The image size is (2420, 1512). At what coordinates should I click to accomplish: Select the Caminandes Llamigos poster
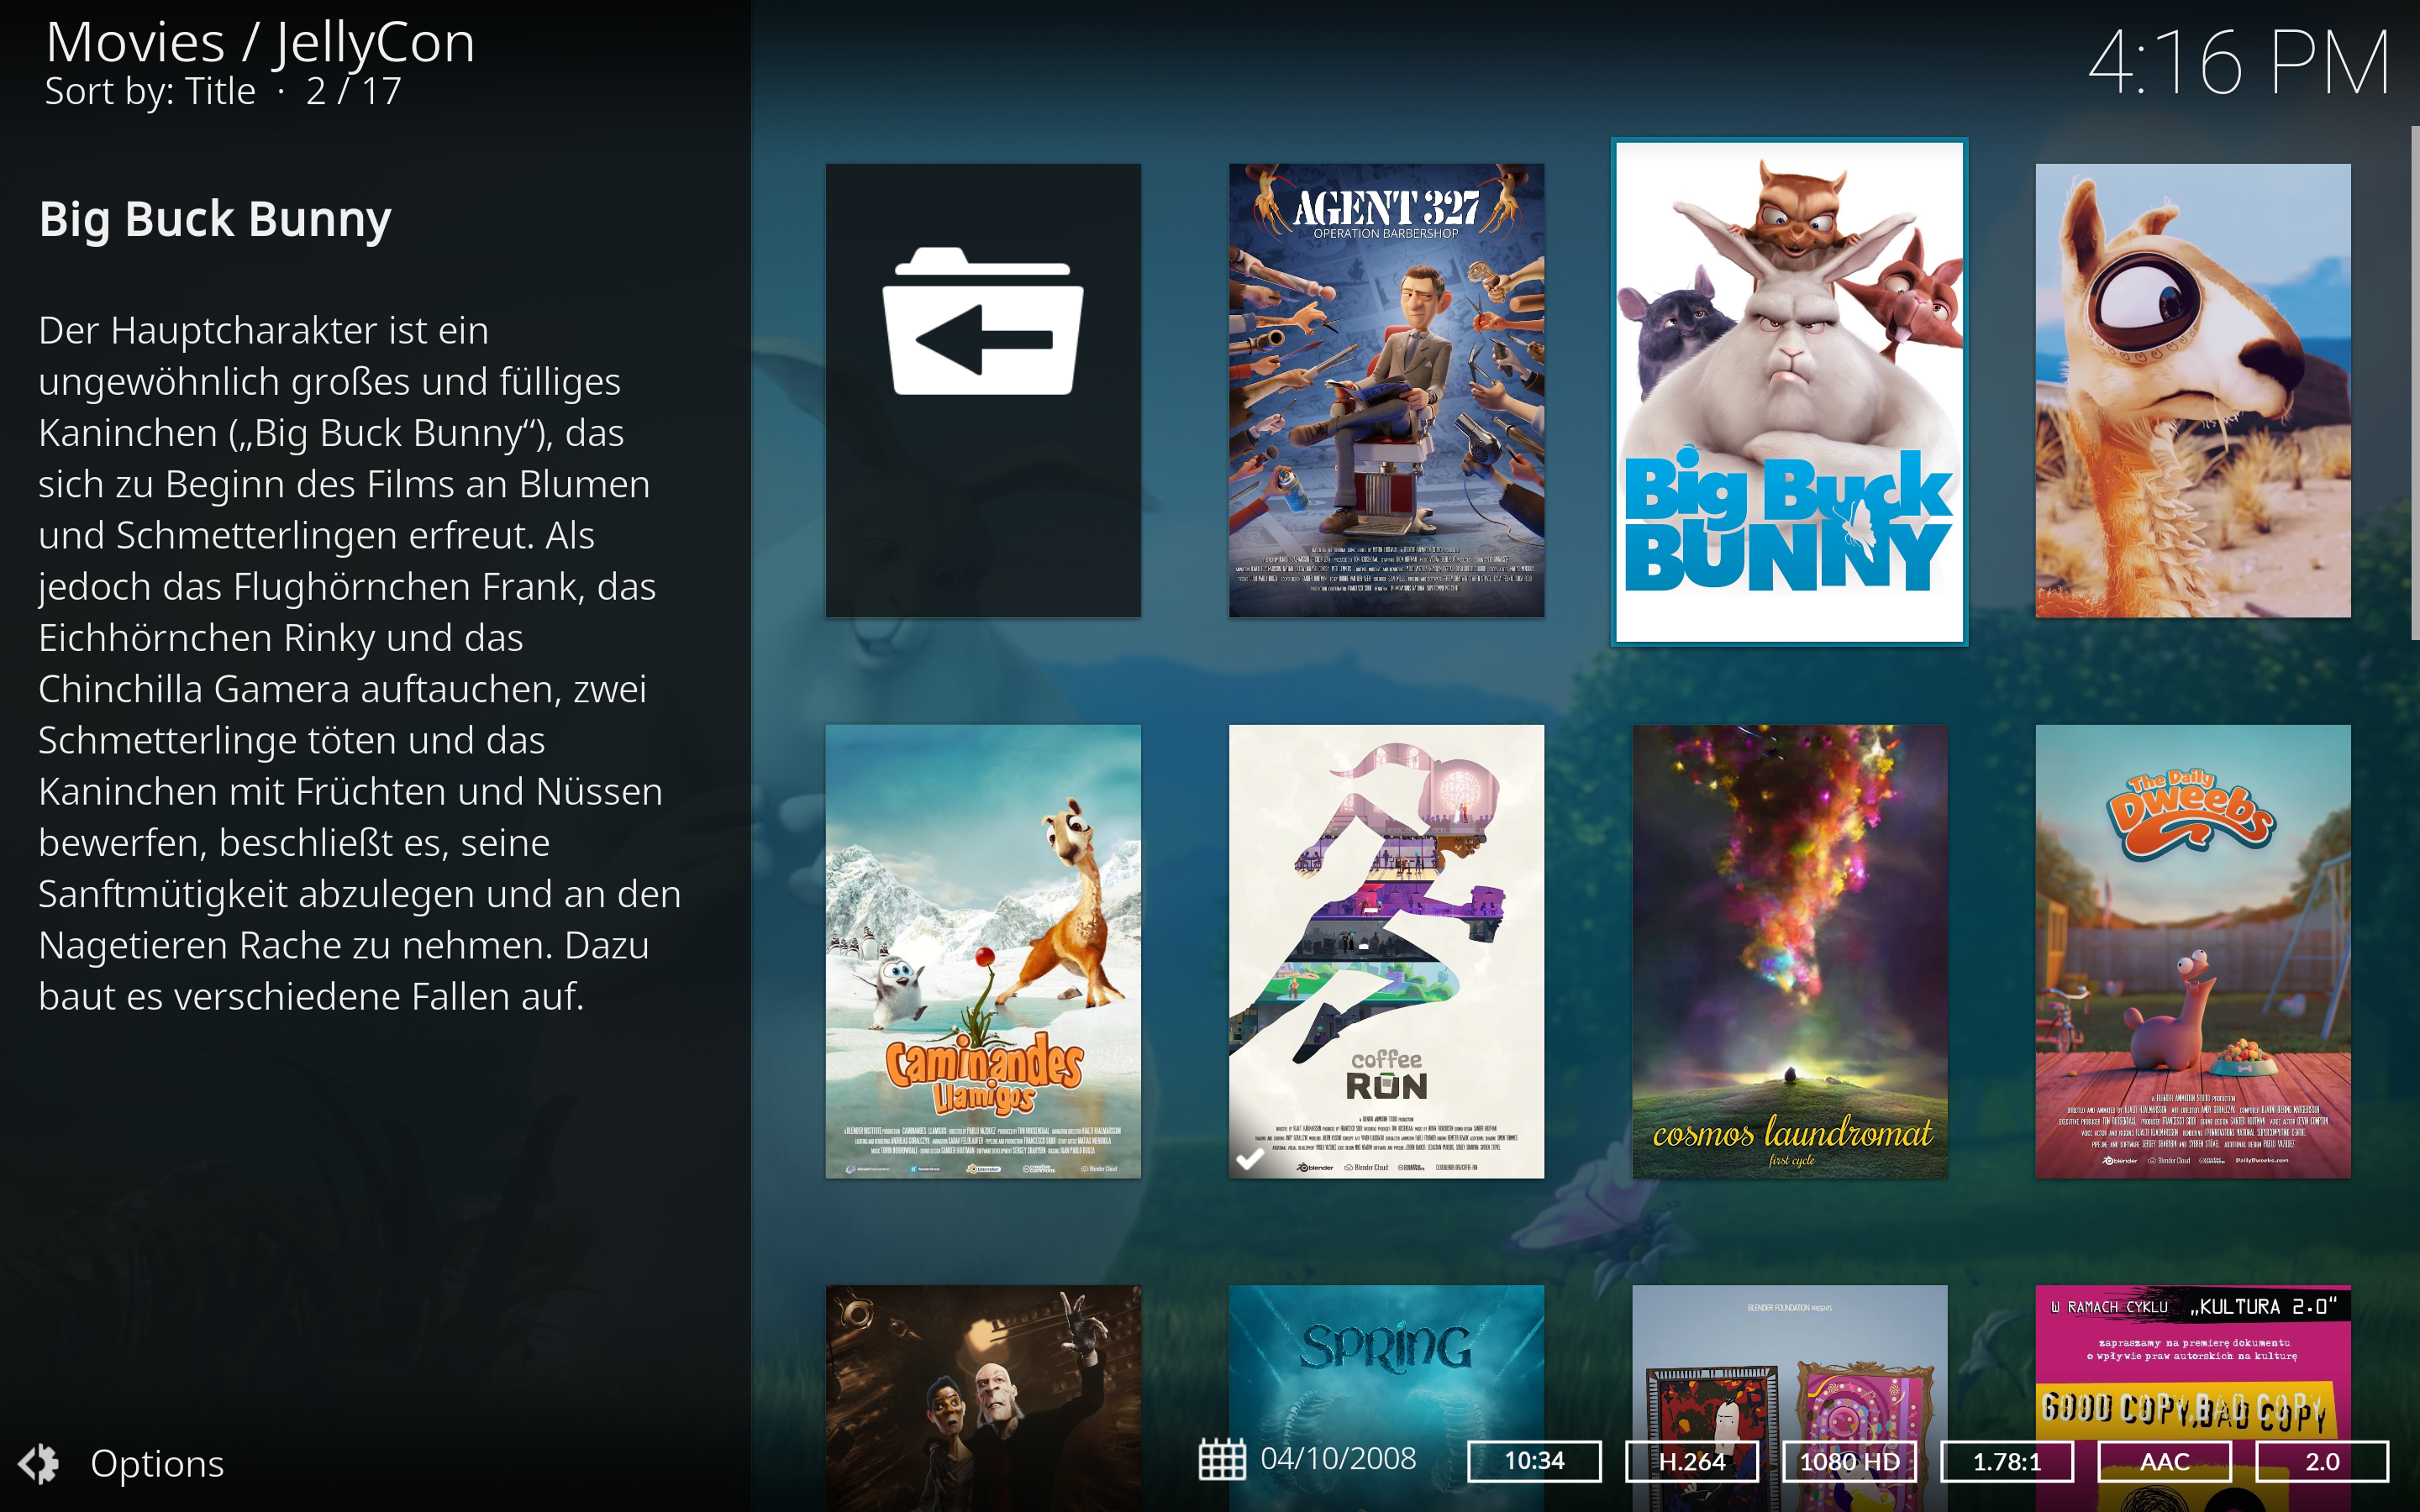[981, 953]
